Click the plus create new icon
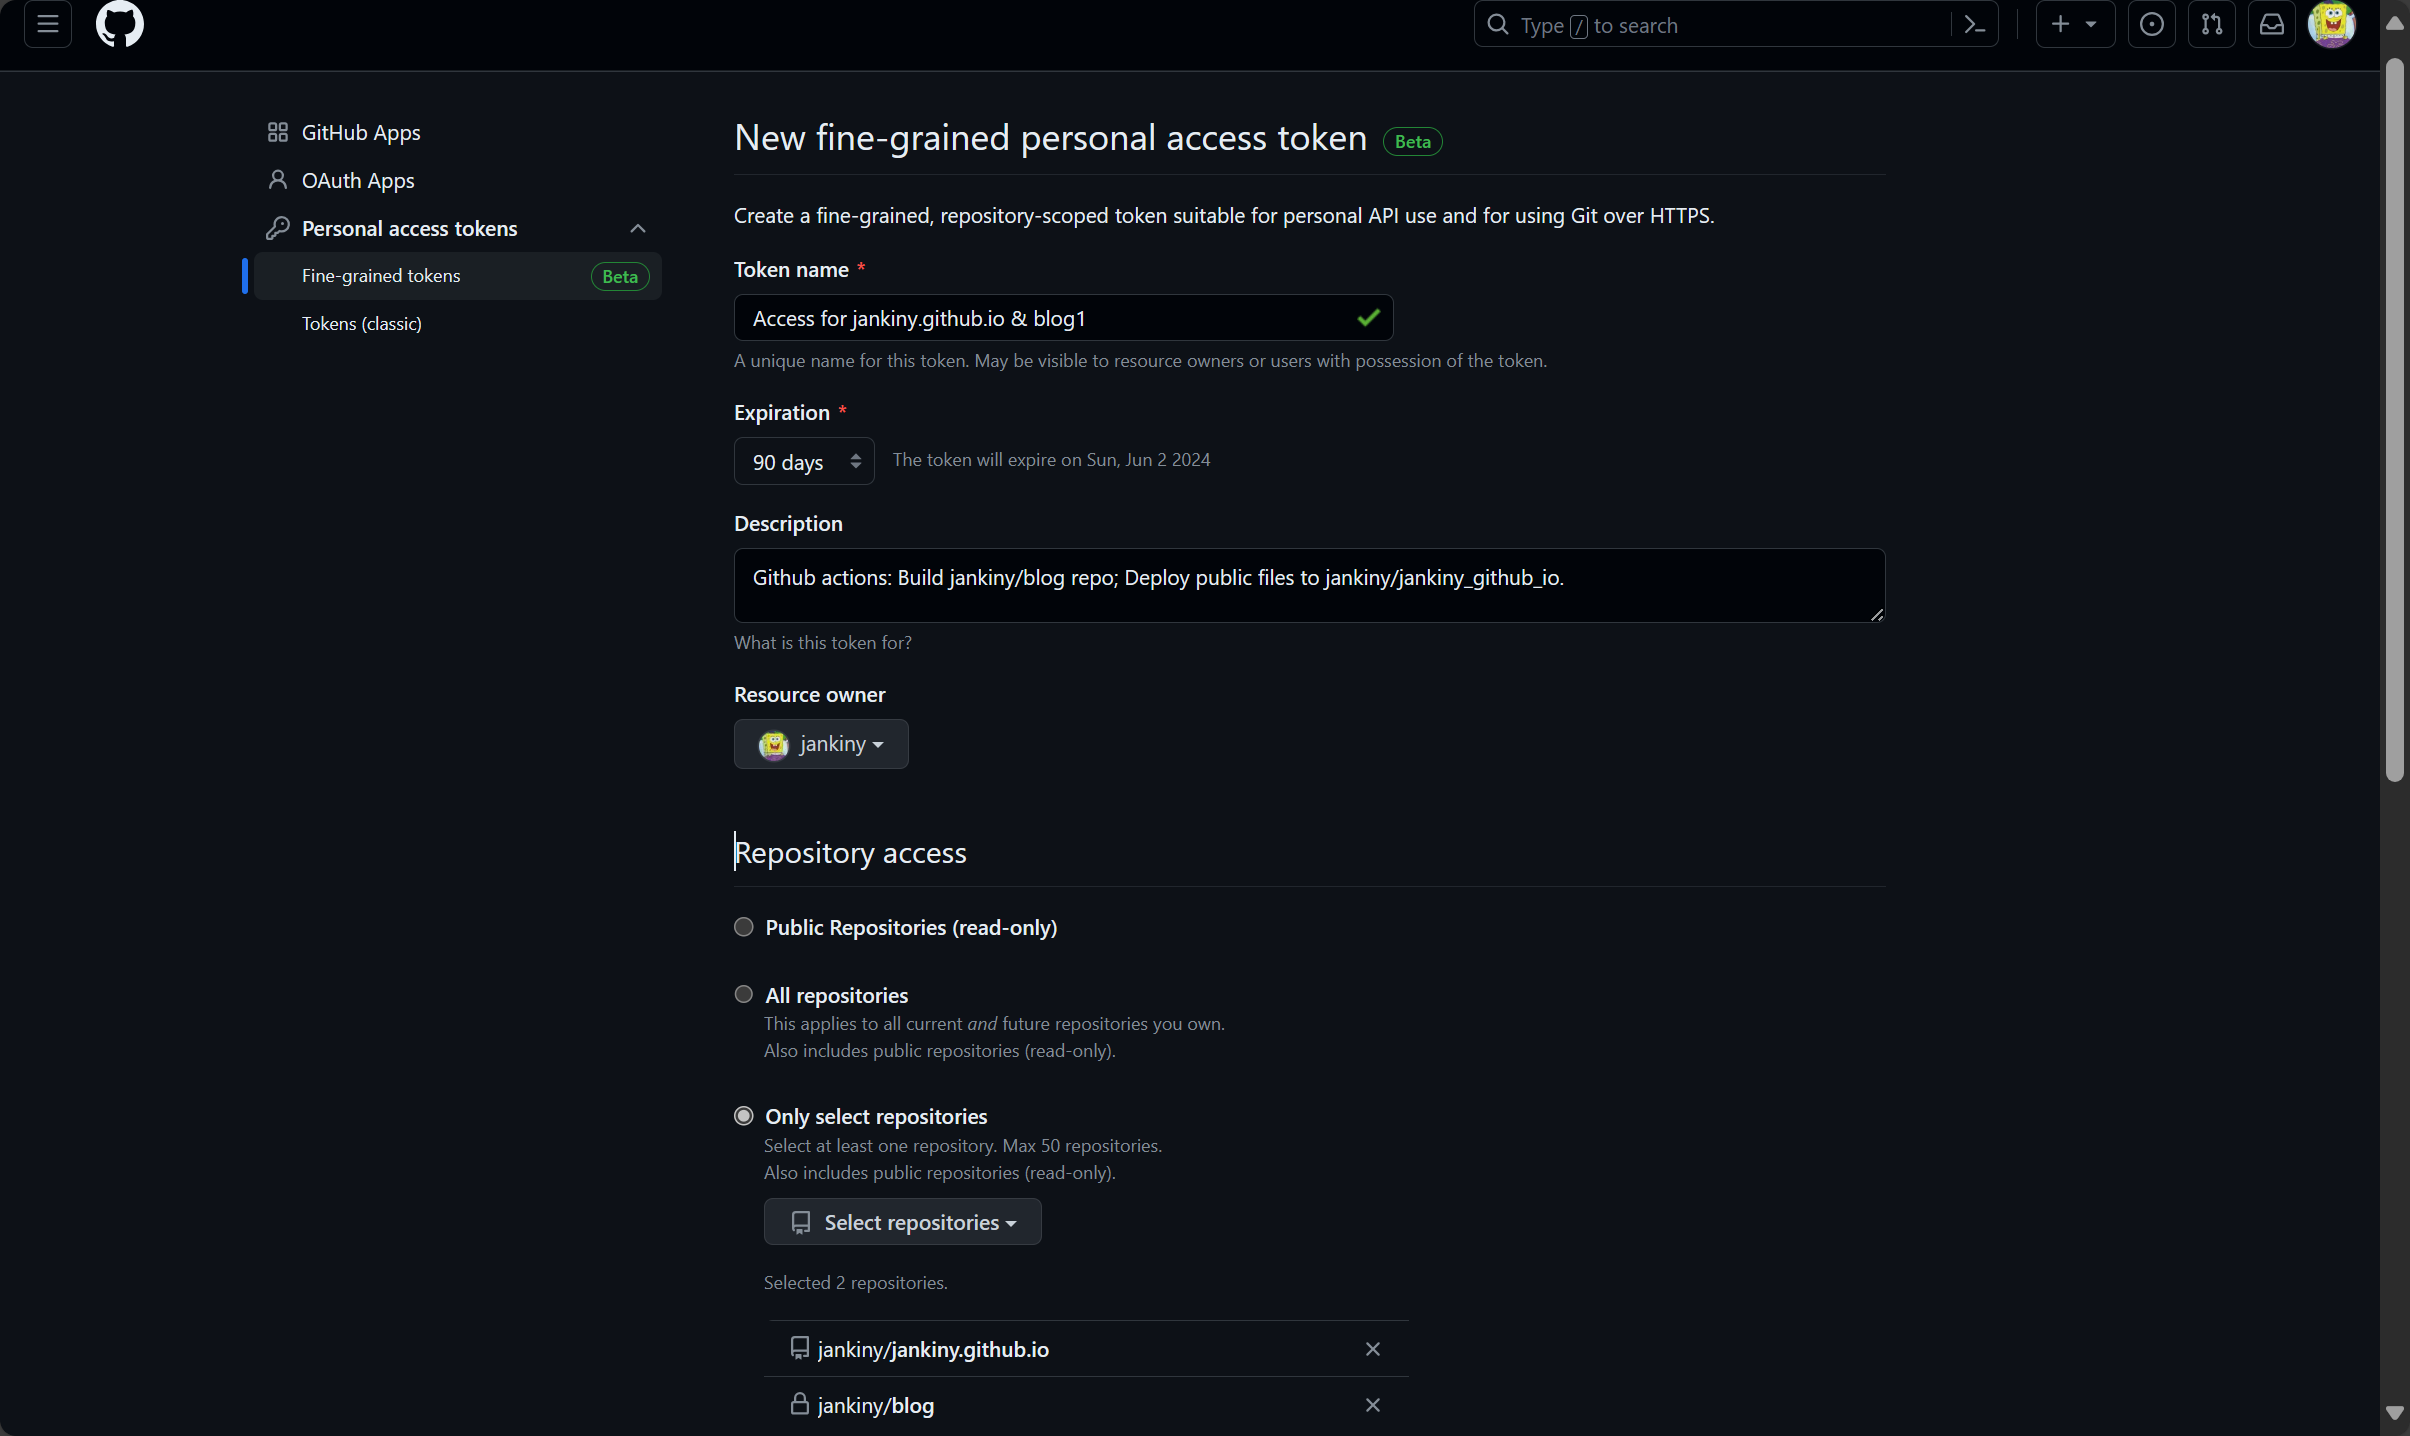The image size is (2410, 1436). point(2061,24)
